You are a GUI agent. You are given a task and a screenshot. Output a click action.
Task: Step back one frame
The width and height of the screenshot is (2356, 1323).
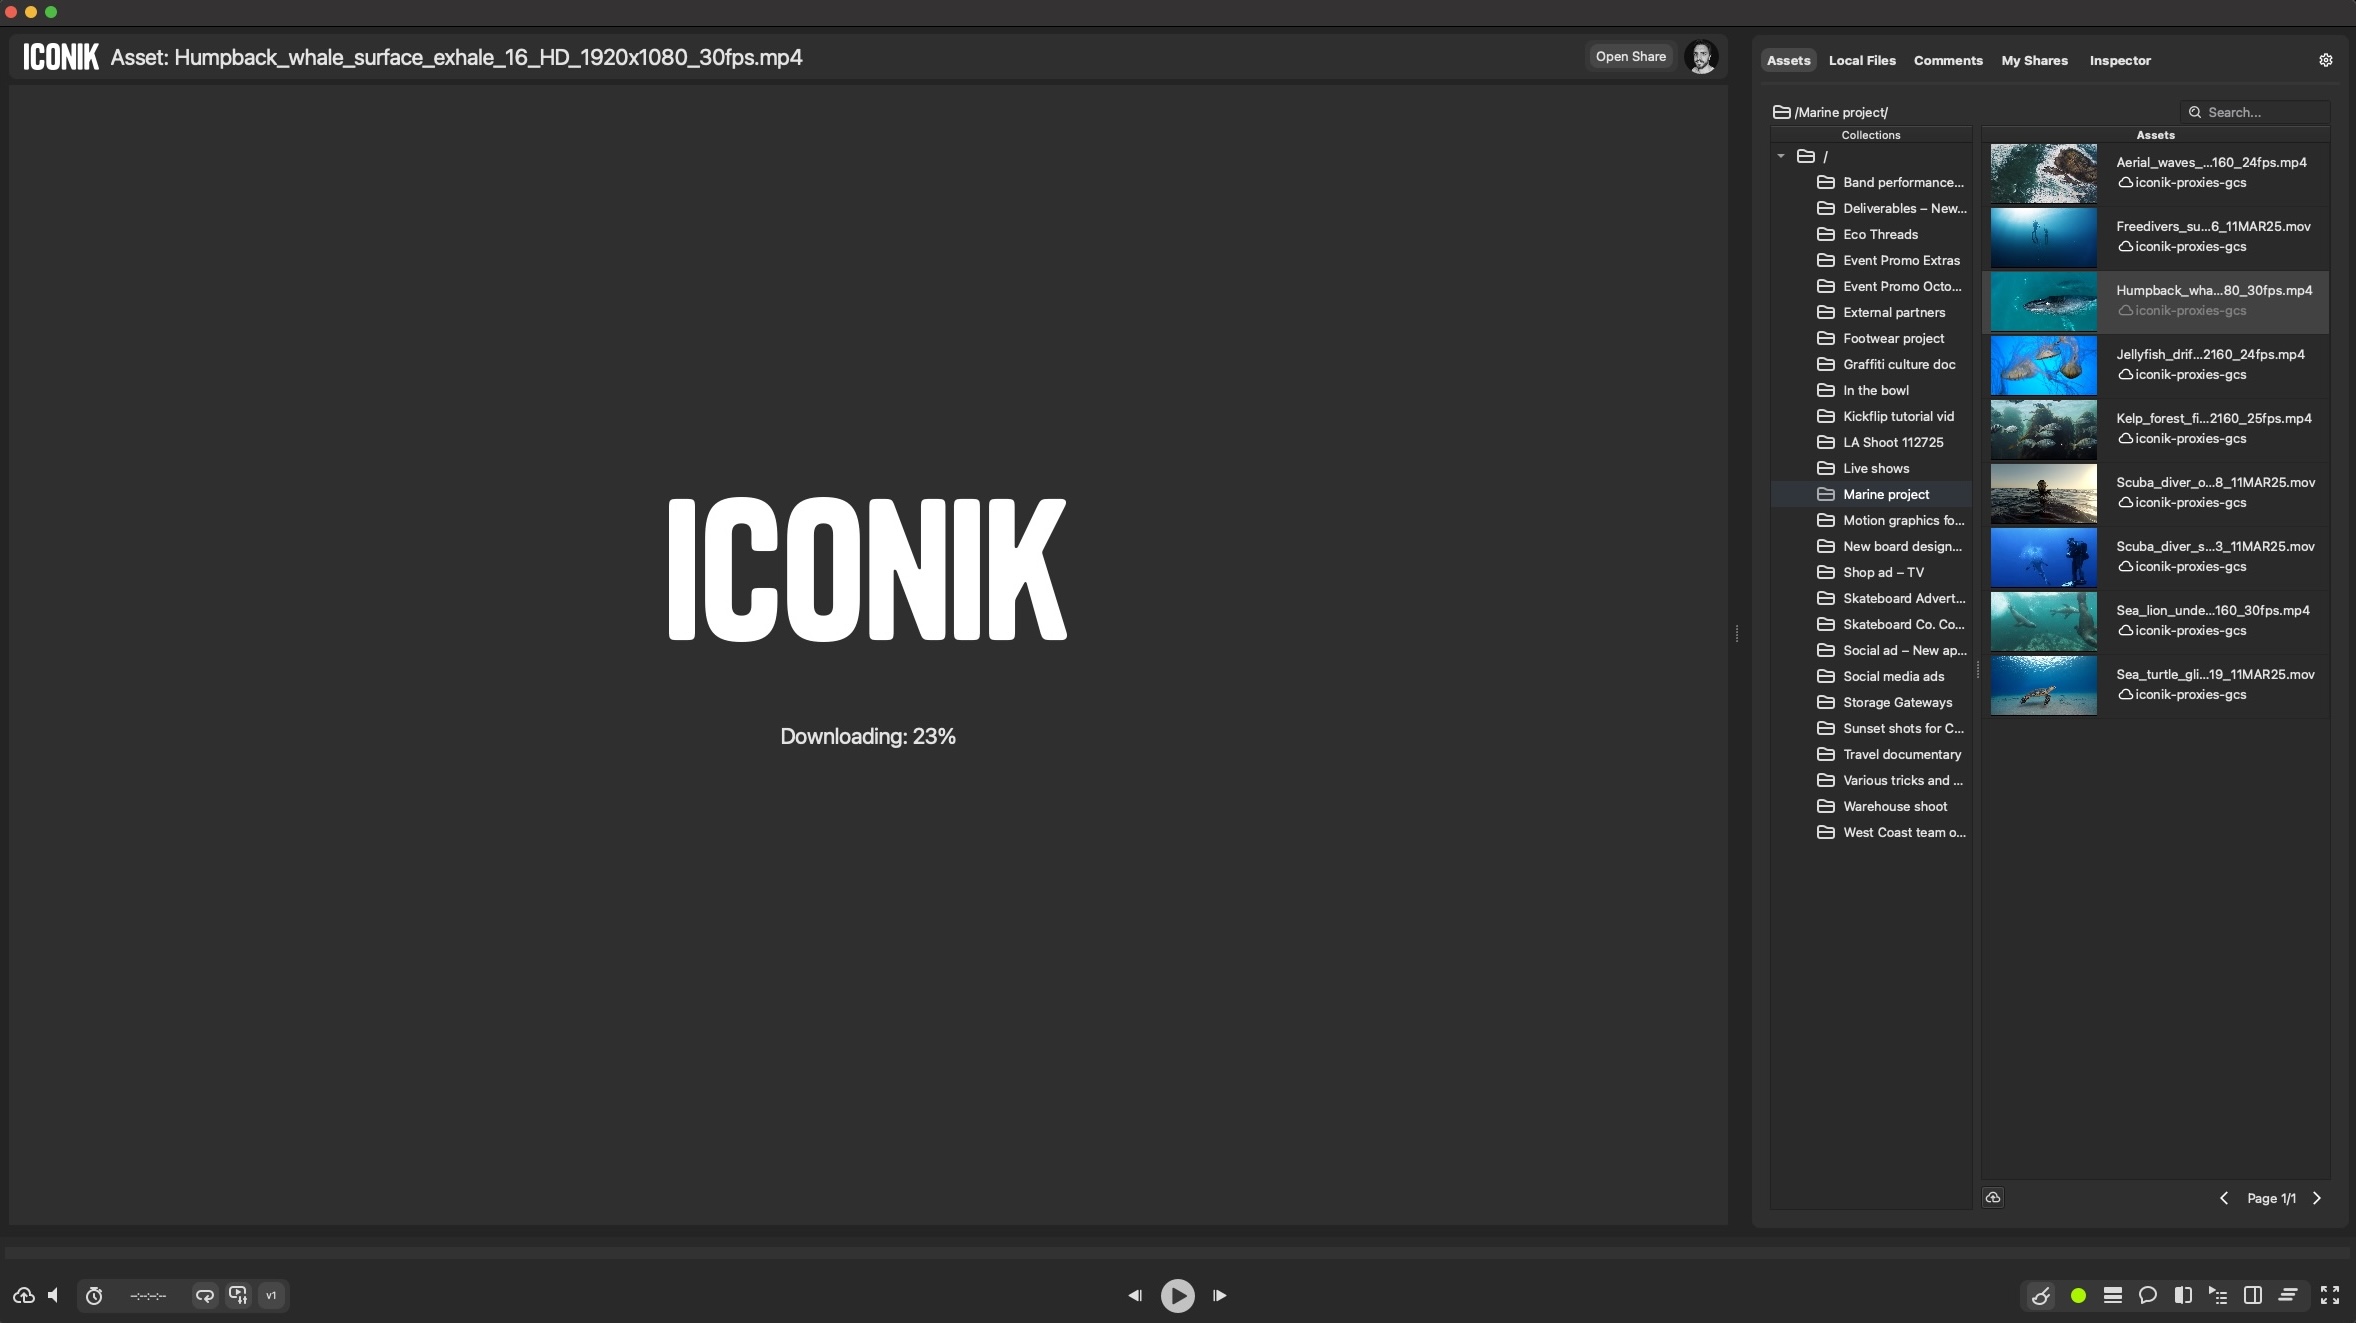(1135, 1295)
